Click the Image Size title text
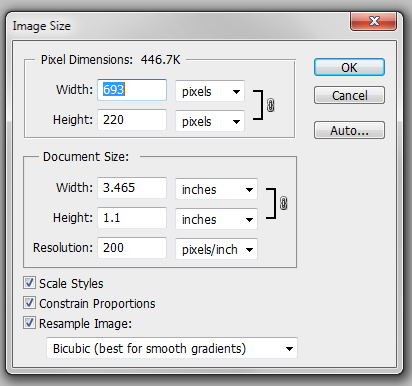The width and height of the screenshot is (412, 386). click(x=42, y=26)
